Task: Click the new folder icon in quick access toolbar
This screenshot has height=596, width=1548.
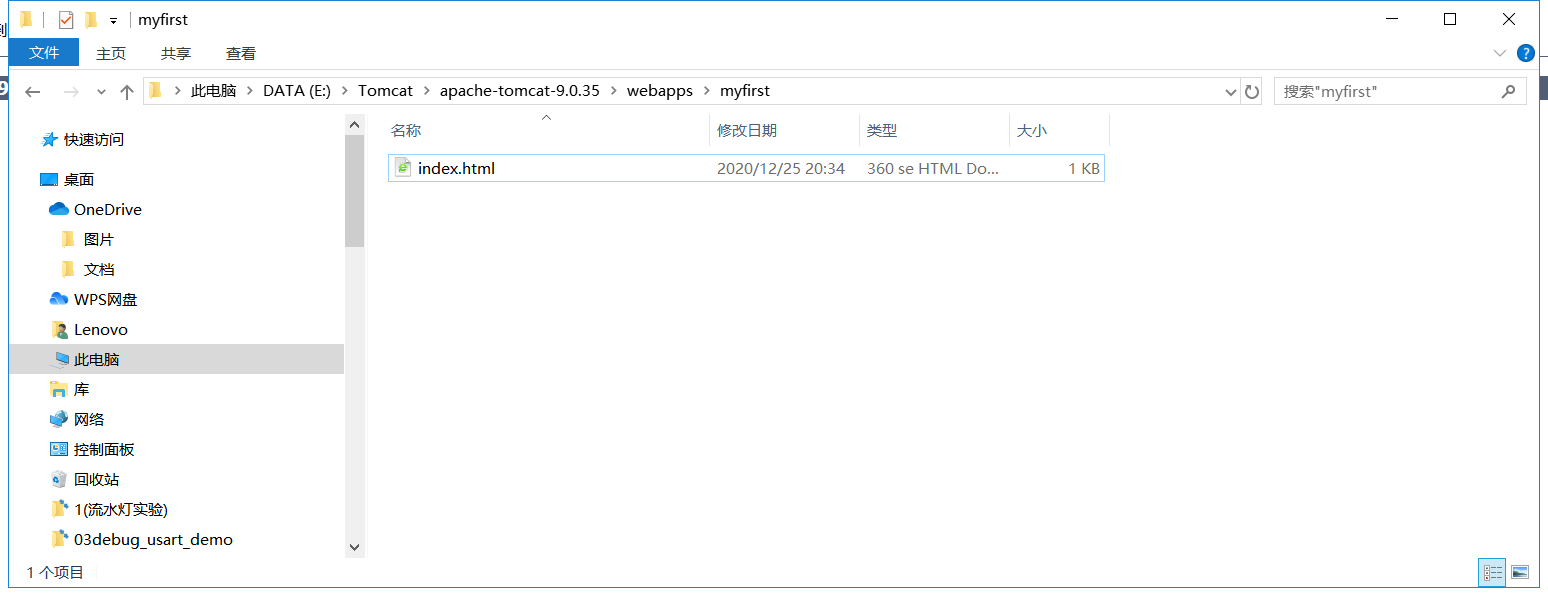Action: [91, 20]
